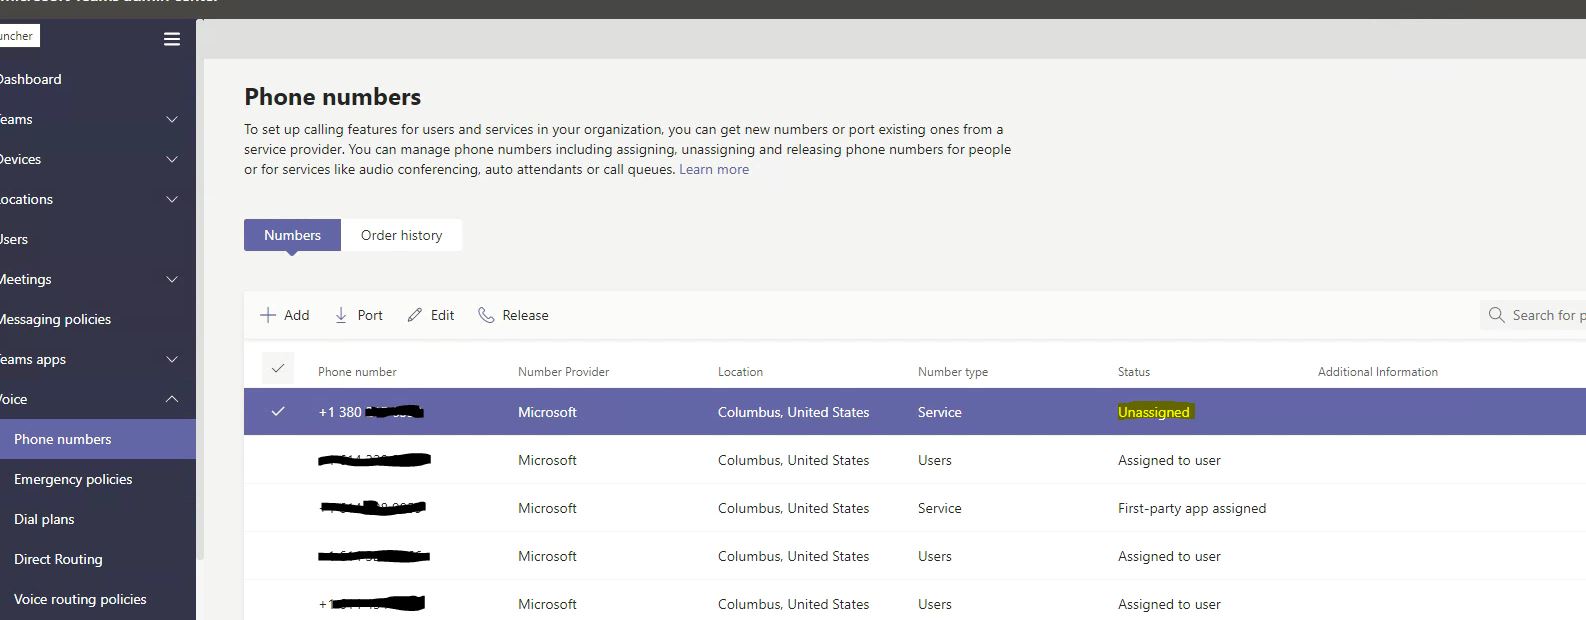1586x620 pixels.
Task: Toggle the select-all checkbox in table header
Action: point(278,368)
